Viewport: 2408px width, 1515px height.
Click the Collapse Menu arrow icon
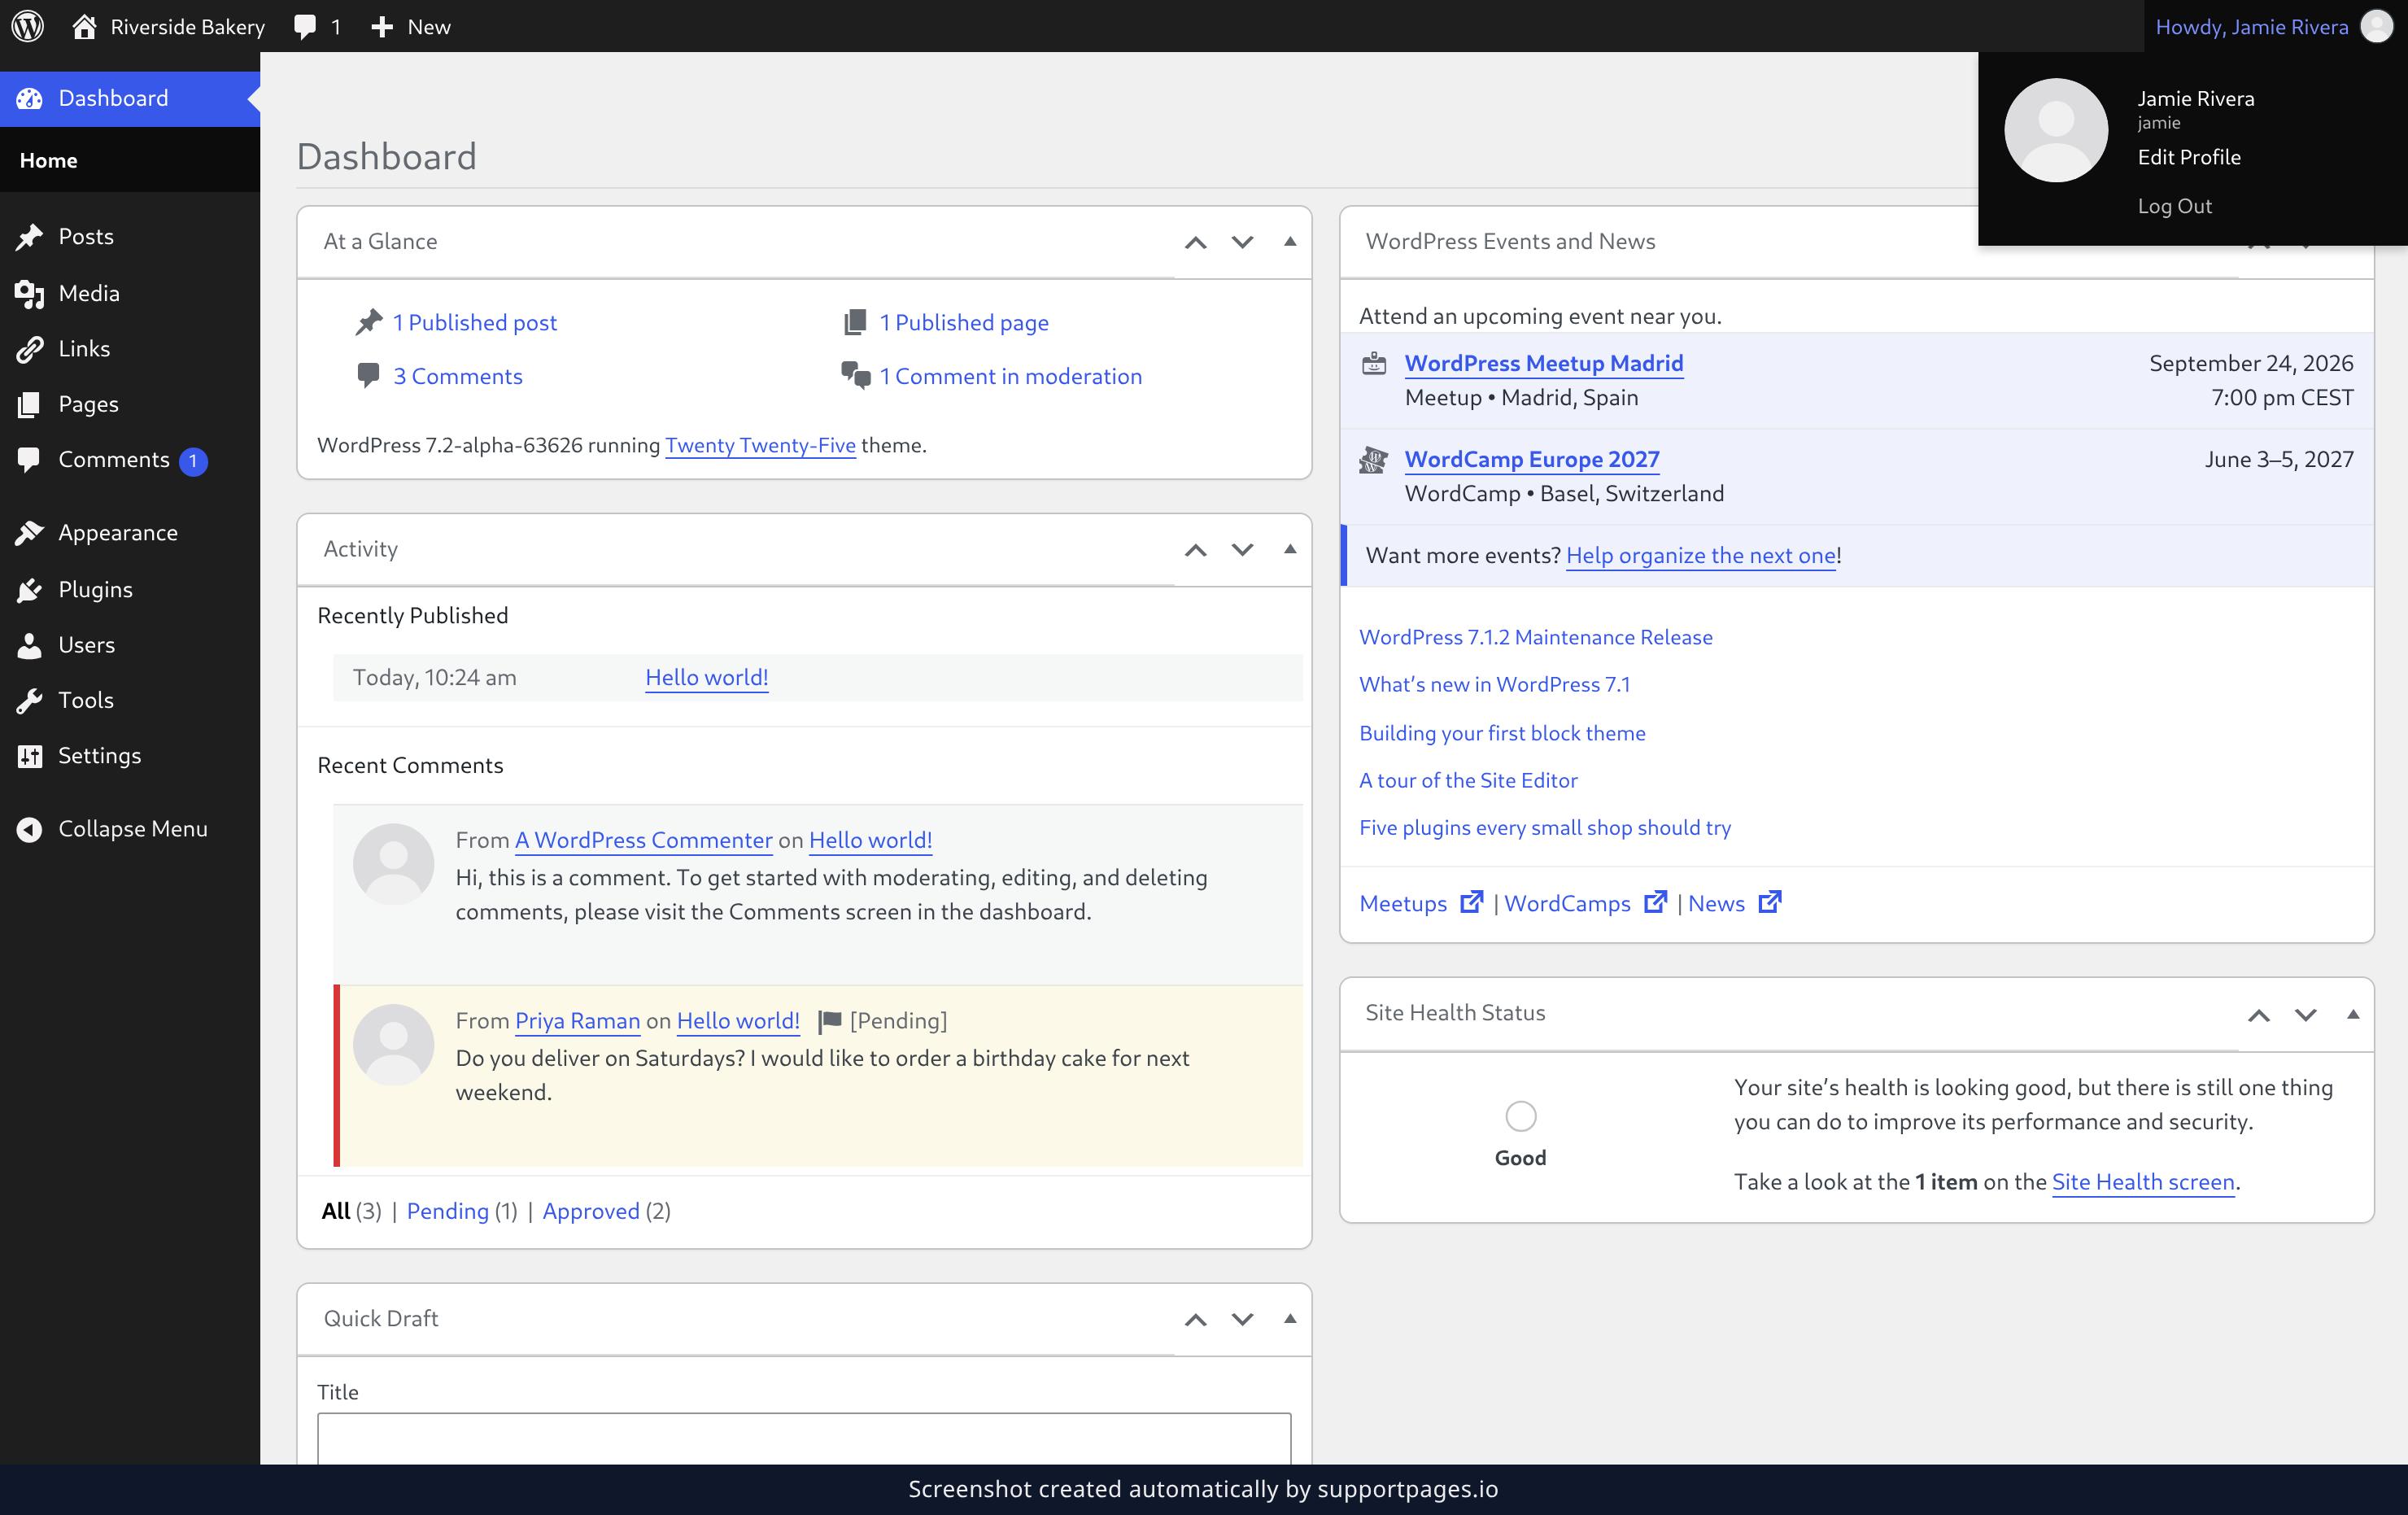(x=30, y=829)
